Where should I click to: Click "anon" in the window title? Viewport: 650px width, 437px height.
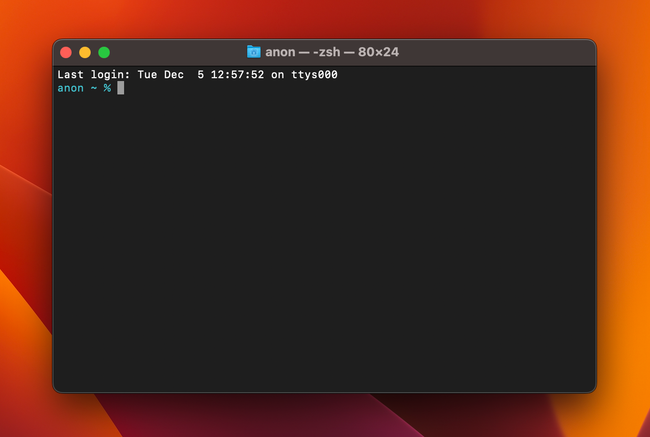[x=280, y=52]
